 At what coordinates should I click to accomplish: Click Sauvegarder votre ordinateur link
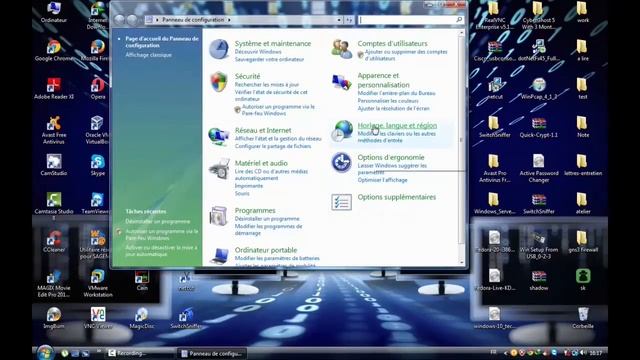point(269,59)
